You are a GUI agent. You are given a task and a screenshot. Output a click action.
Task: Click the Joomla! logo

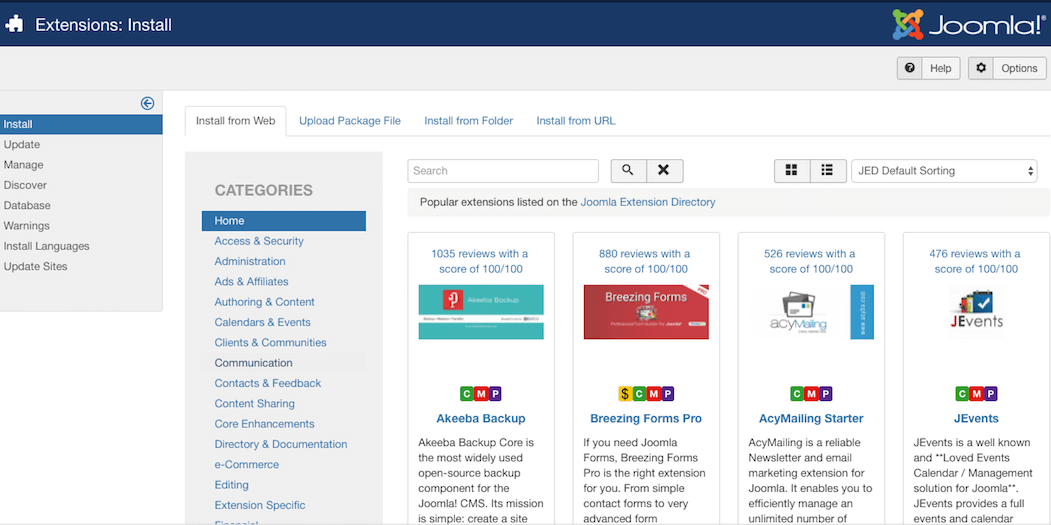click(x=969, y=25)
